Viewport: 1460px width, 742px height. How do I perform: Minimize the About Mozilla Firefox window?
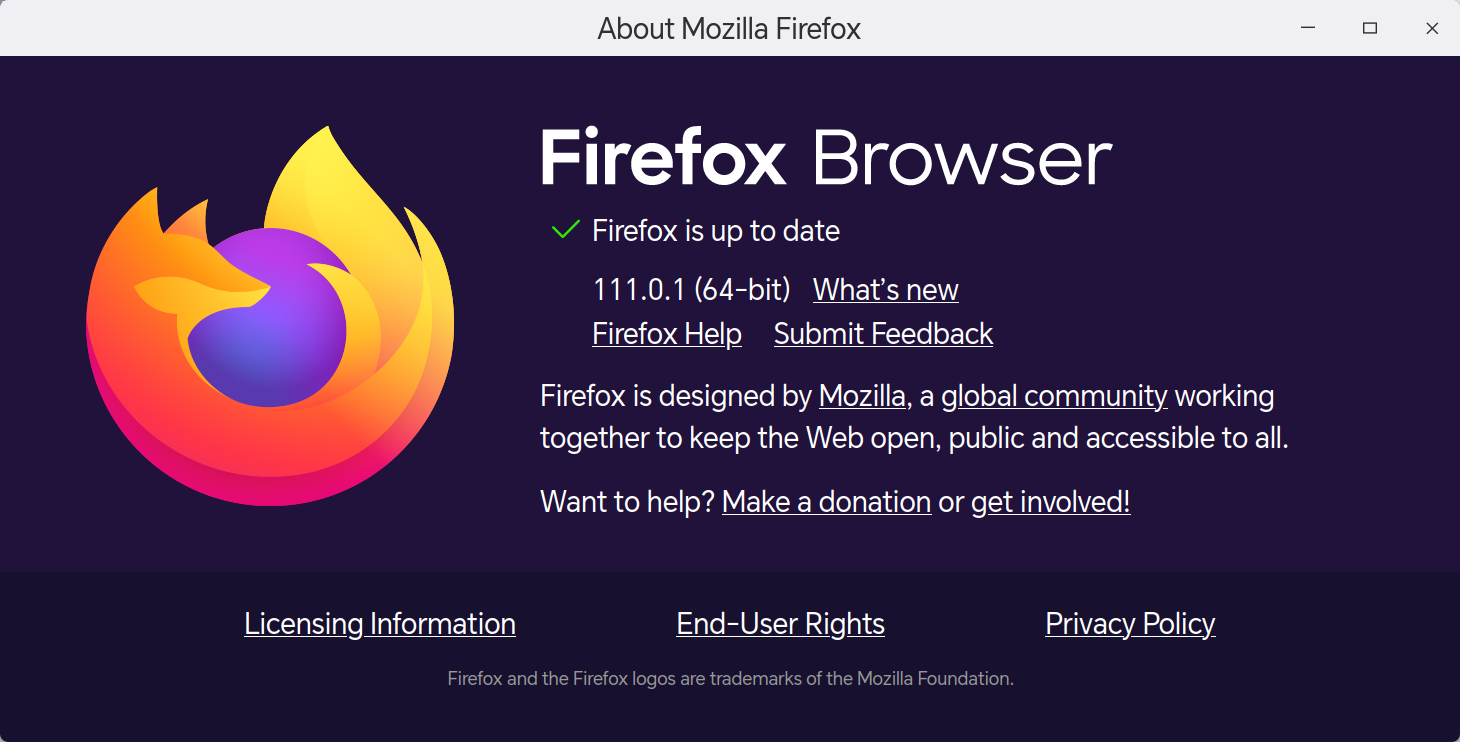(1307, 28)
